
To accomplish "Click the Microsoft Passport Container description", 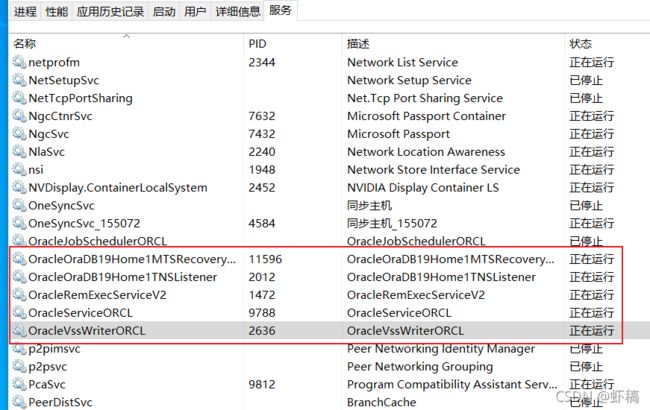I will click(427, 116).
